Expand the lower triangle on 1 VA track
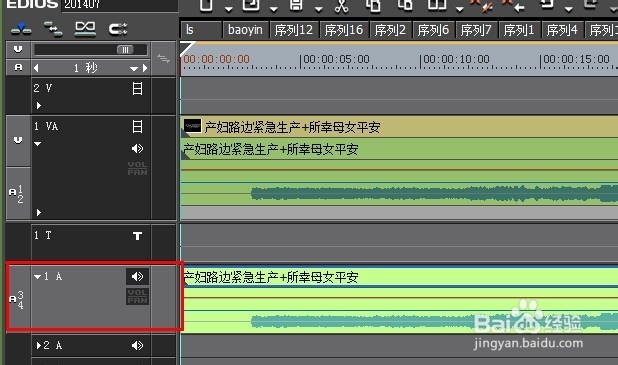Screen dimensions: 618x365 [x=38, y=212]
